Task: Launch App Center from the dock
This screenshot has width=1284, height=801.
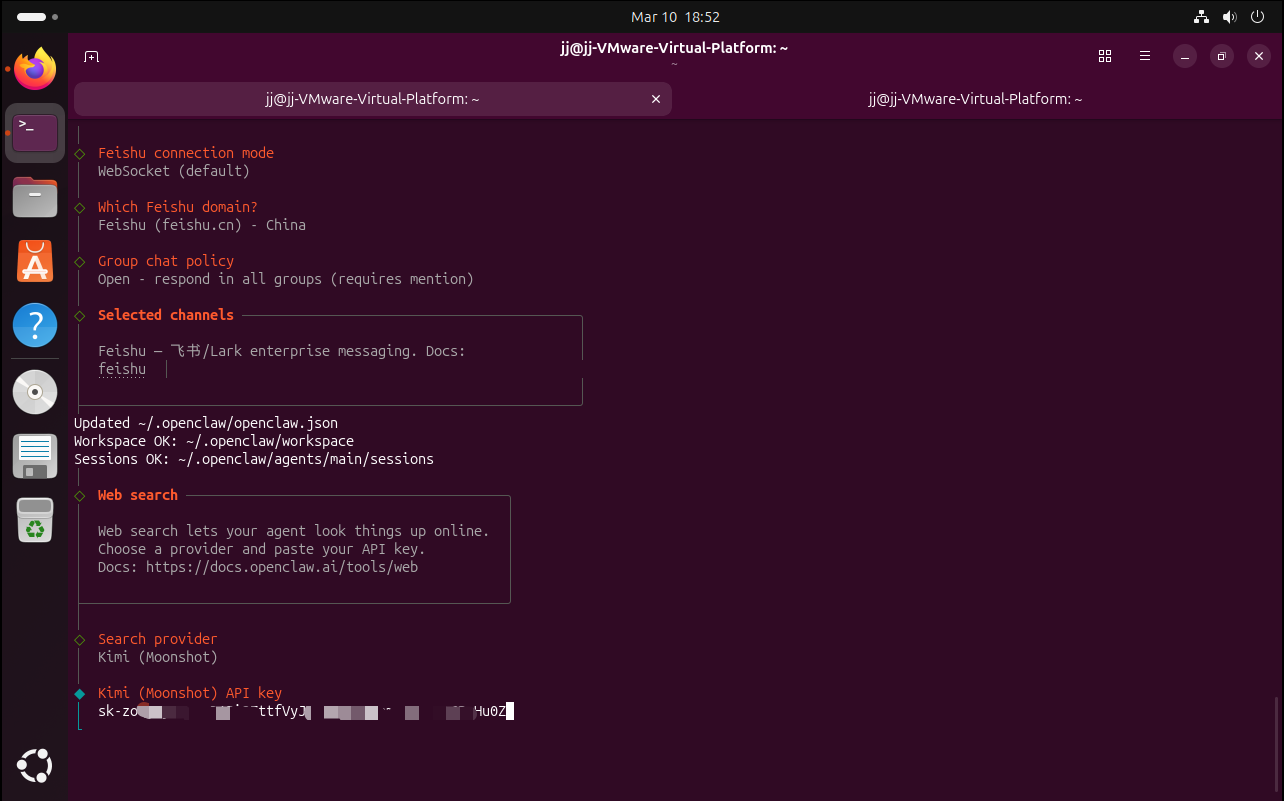Action: coord(35,261)
